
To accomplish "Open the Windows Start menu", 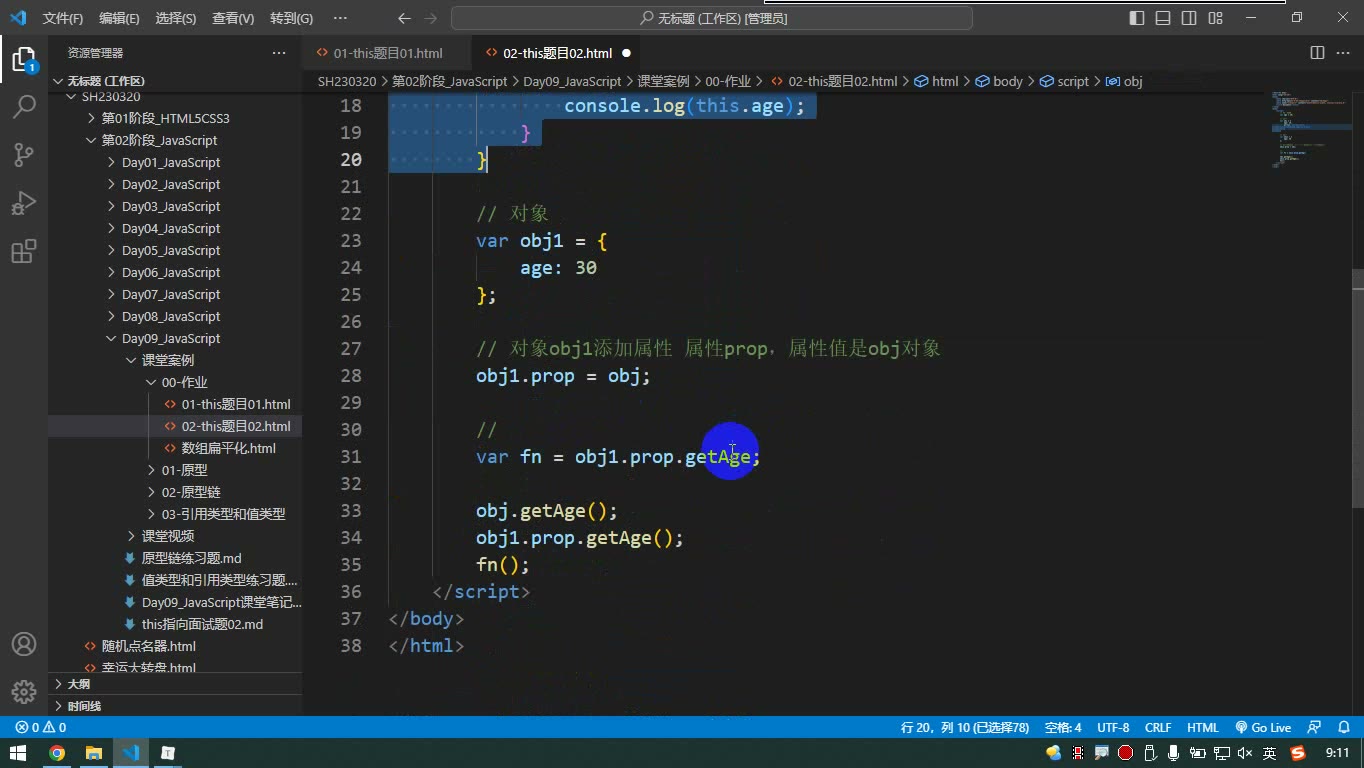I will click(19, 753).
